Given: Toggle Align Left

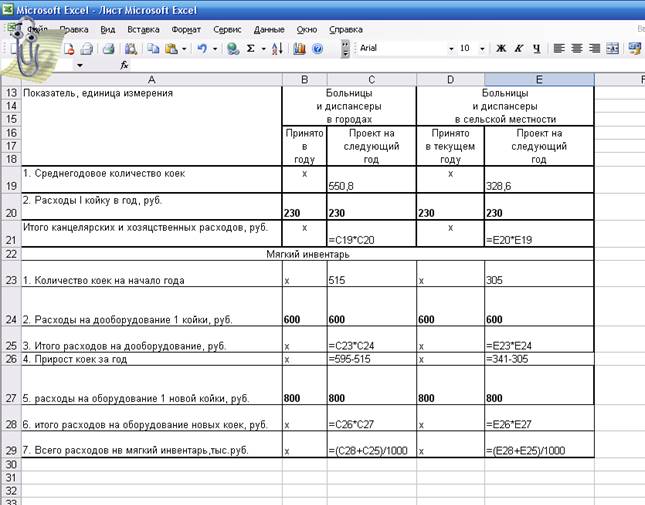Looking at the screenshot, I should tap(559, 49).
